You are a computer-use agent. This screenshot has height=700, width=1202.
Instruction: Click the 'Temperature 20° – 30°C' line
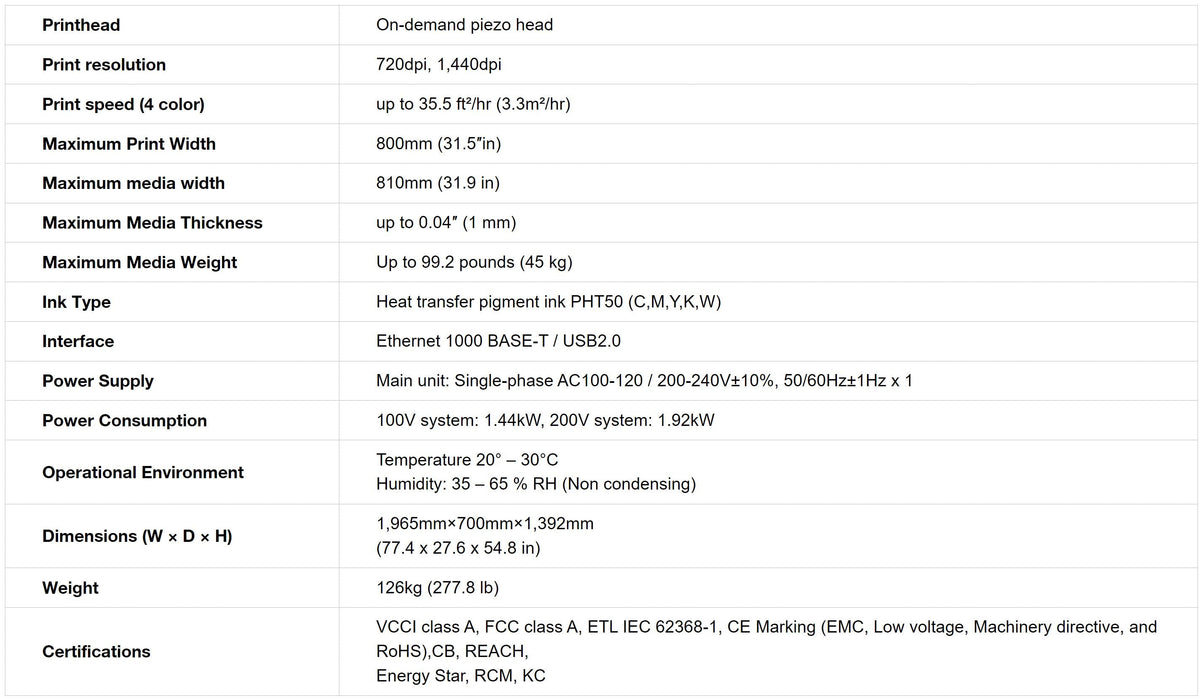[x=467, y=460]
